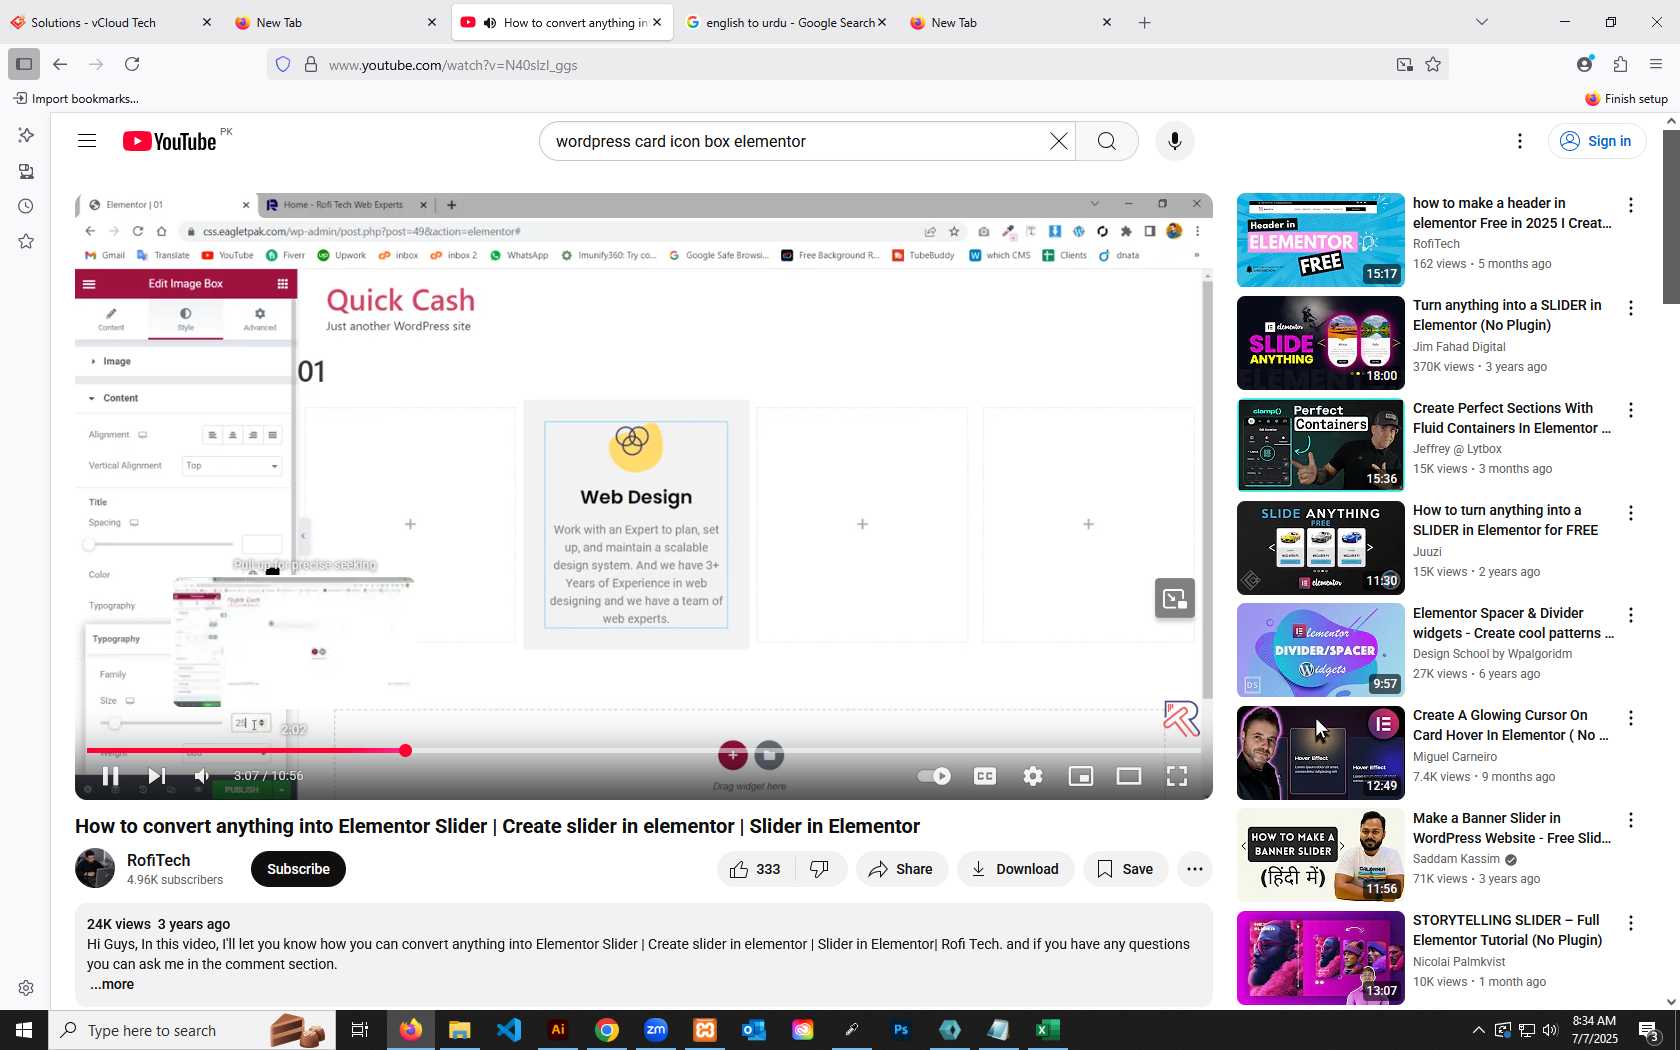Open more actions menu beside Save
The image size is (1680, 1050).
click(1195, 869)
